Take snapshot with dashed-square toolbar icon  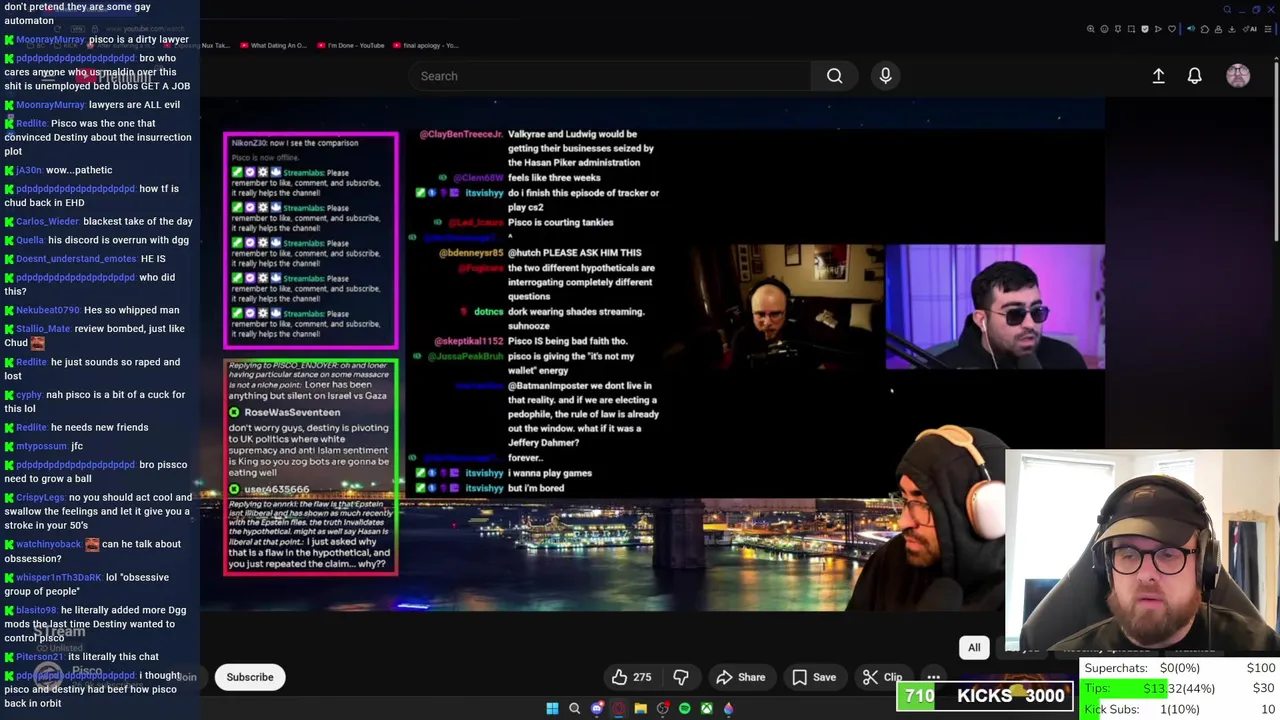point(1131,29)
